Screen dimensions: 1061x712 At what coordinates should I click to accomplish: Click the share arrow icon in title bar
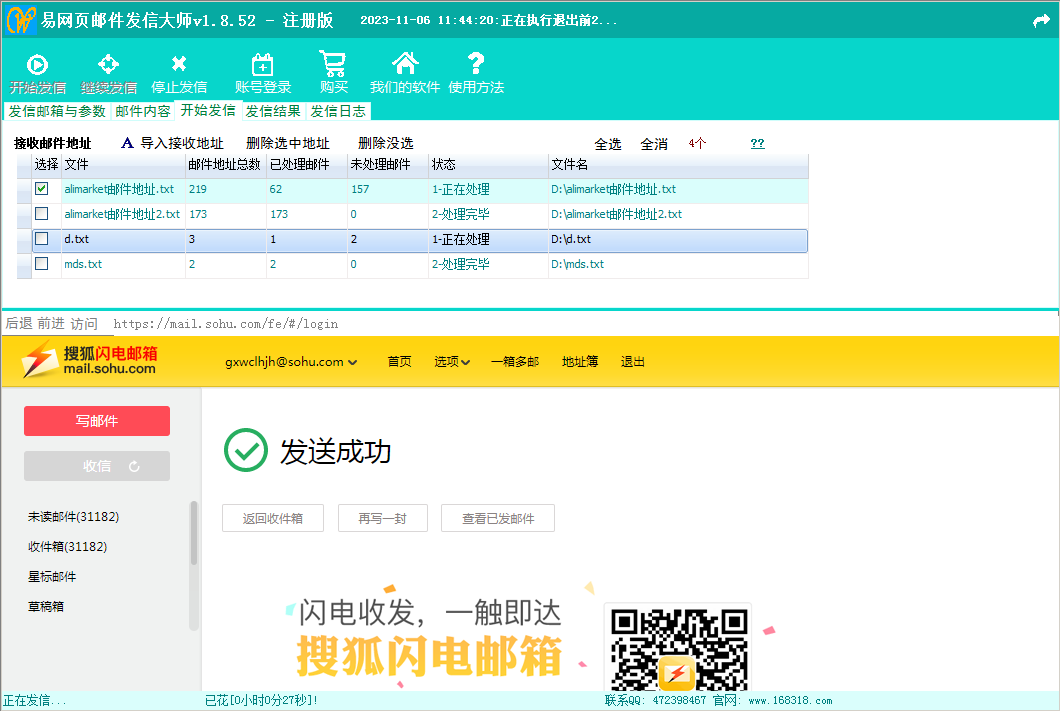tap(1041, 20)
